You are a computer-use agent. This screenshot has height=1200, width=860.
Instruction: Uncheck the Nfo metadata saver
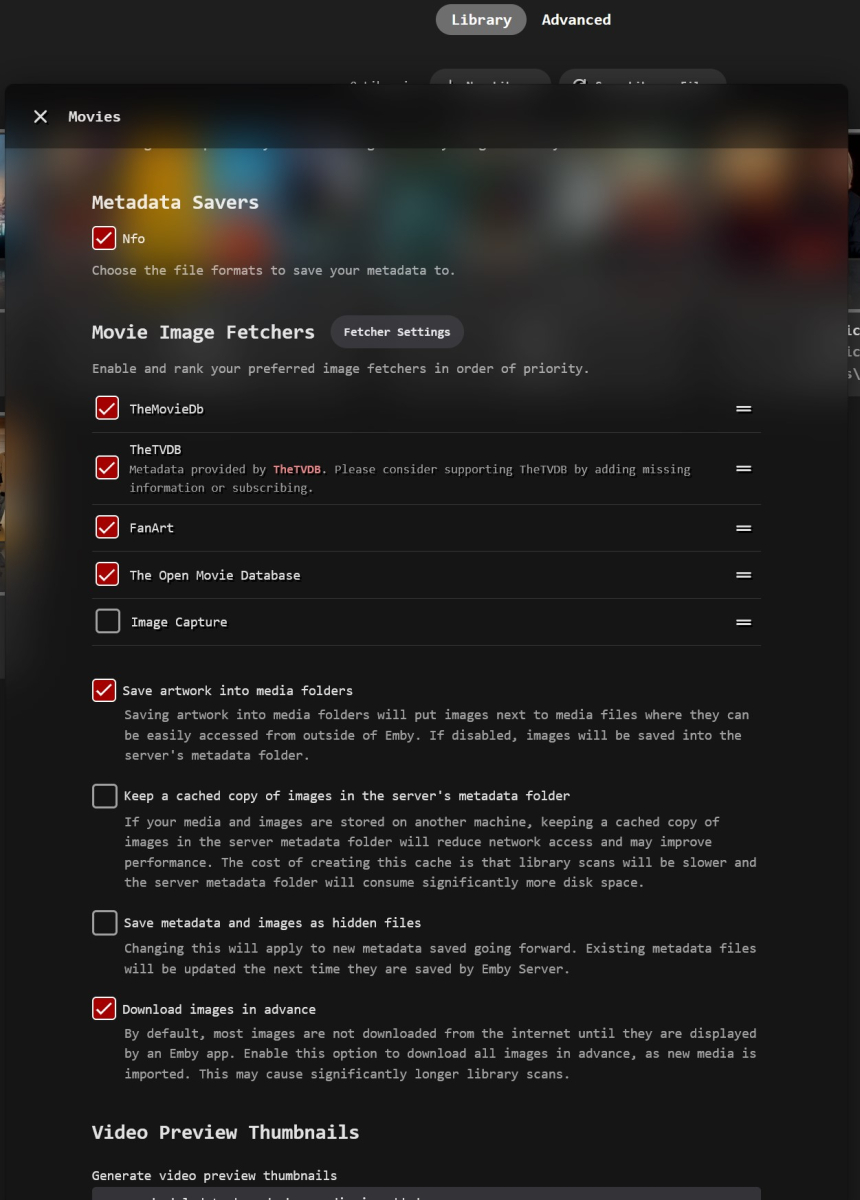104,238
